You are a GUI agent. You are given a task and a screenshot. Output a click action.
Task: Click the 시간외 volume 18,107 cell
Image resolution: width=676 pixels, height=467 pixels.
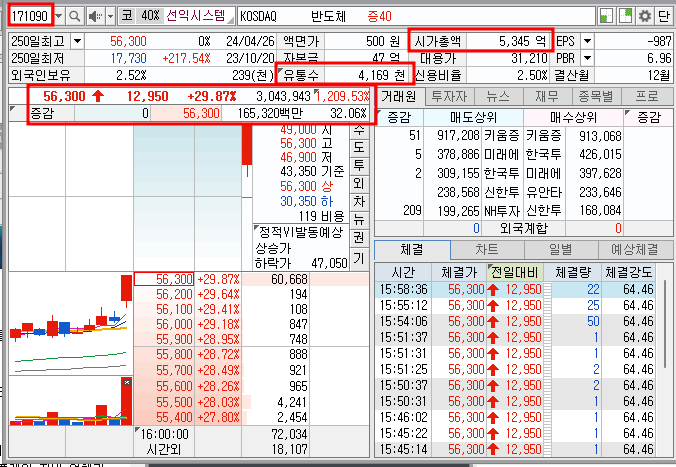pos(289,449)
